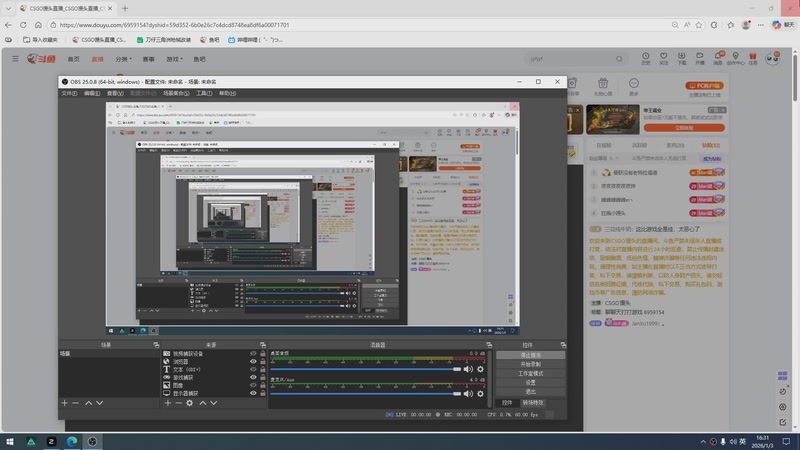Toggle visibility of 游戏捕获 source
This screenshot has width=800, height=450.
(x=253, y=378)
